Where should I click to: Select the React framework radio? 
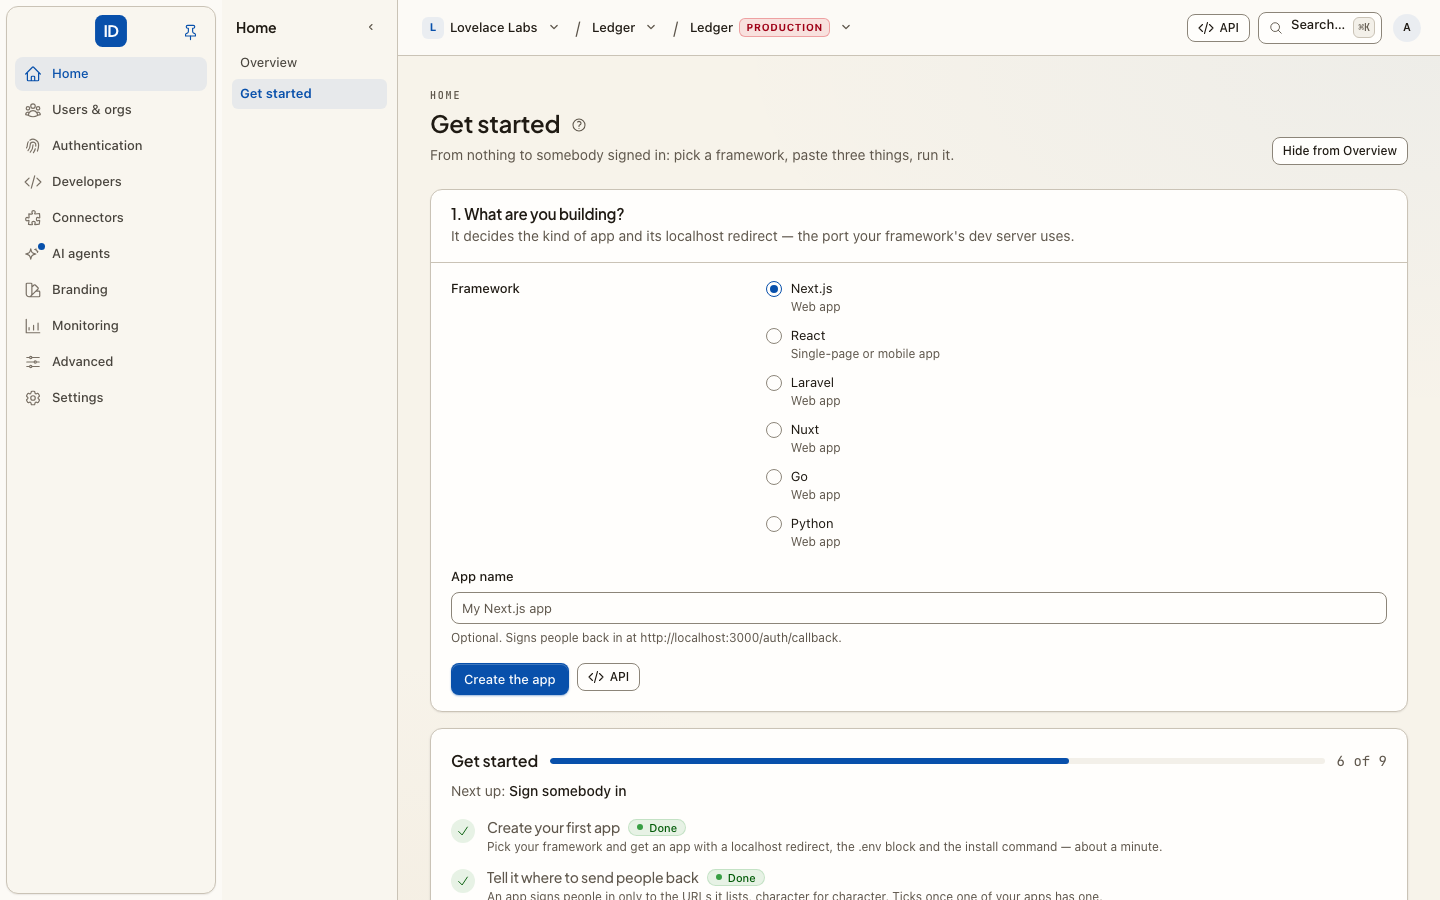[x=774, y=336]
